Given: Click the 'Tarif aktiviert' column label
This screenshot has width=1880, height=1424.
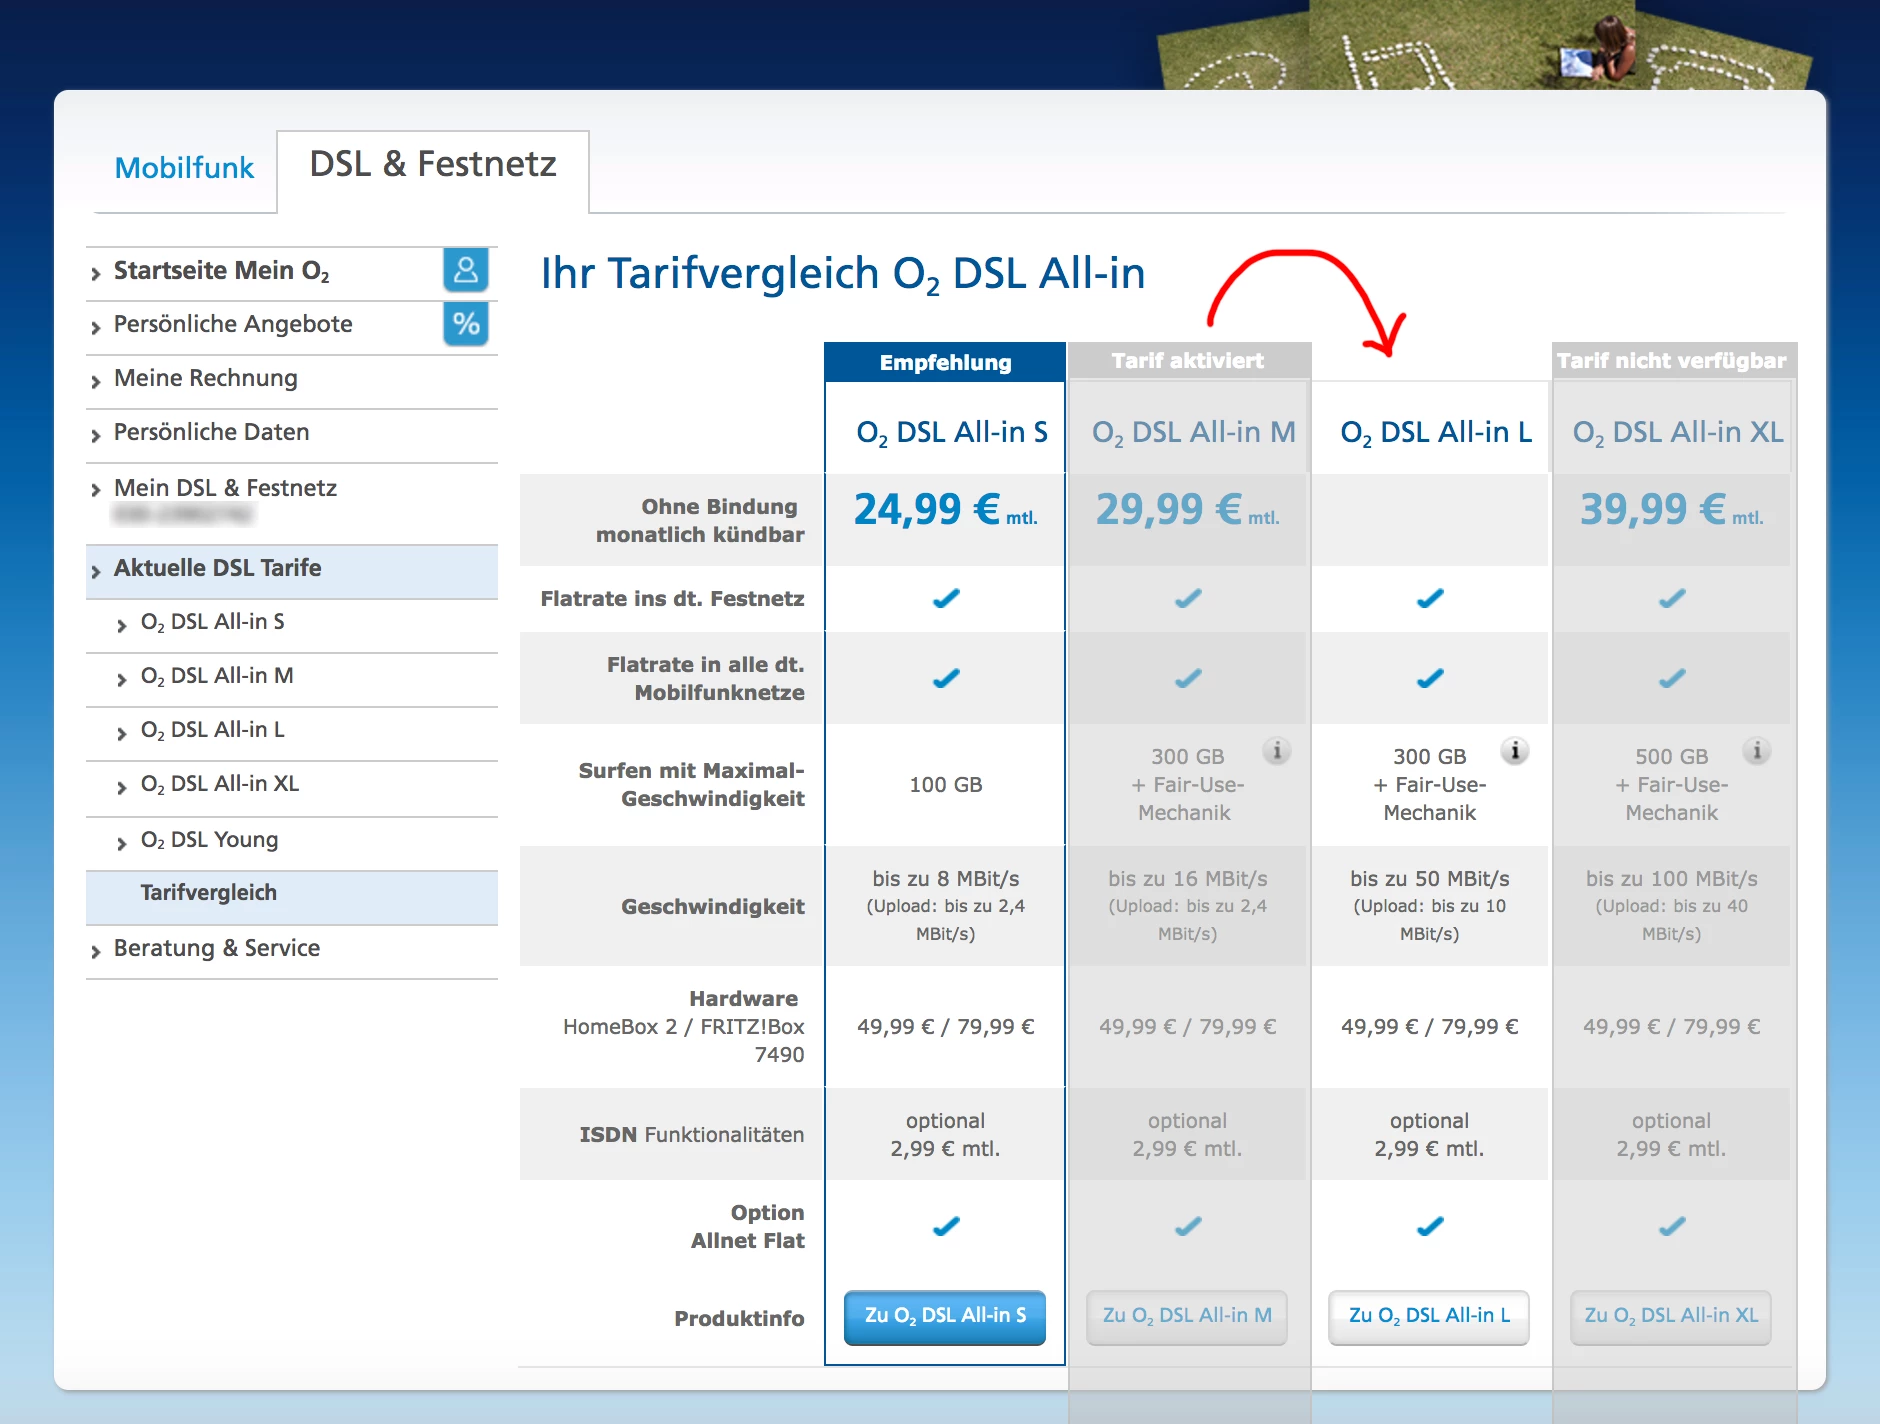Looking at the screenshot, I should pyautogui.click(x=1188, y=361).
